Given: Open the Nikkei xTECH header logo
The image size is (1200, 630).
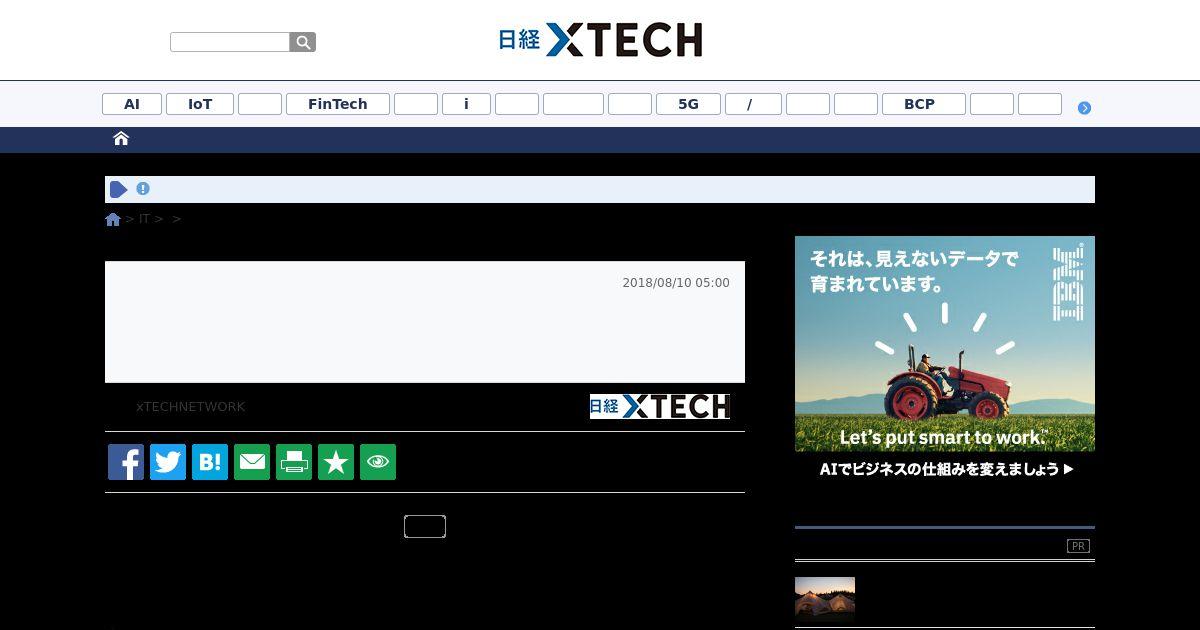Looking at the screenshot, I should (x=600, y=40).
